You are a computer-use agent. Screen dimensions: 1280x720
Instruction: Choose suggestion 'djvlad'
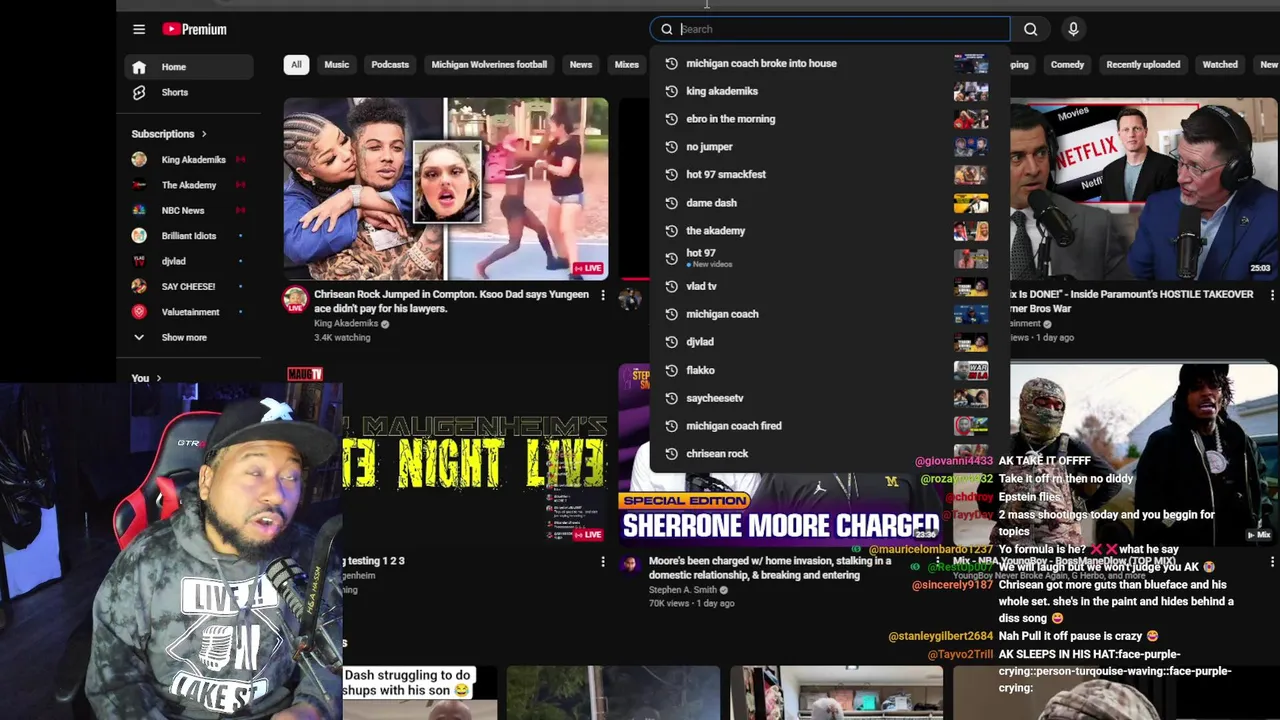(x=829, y=342)
